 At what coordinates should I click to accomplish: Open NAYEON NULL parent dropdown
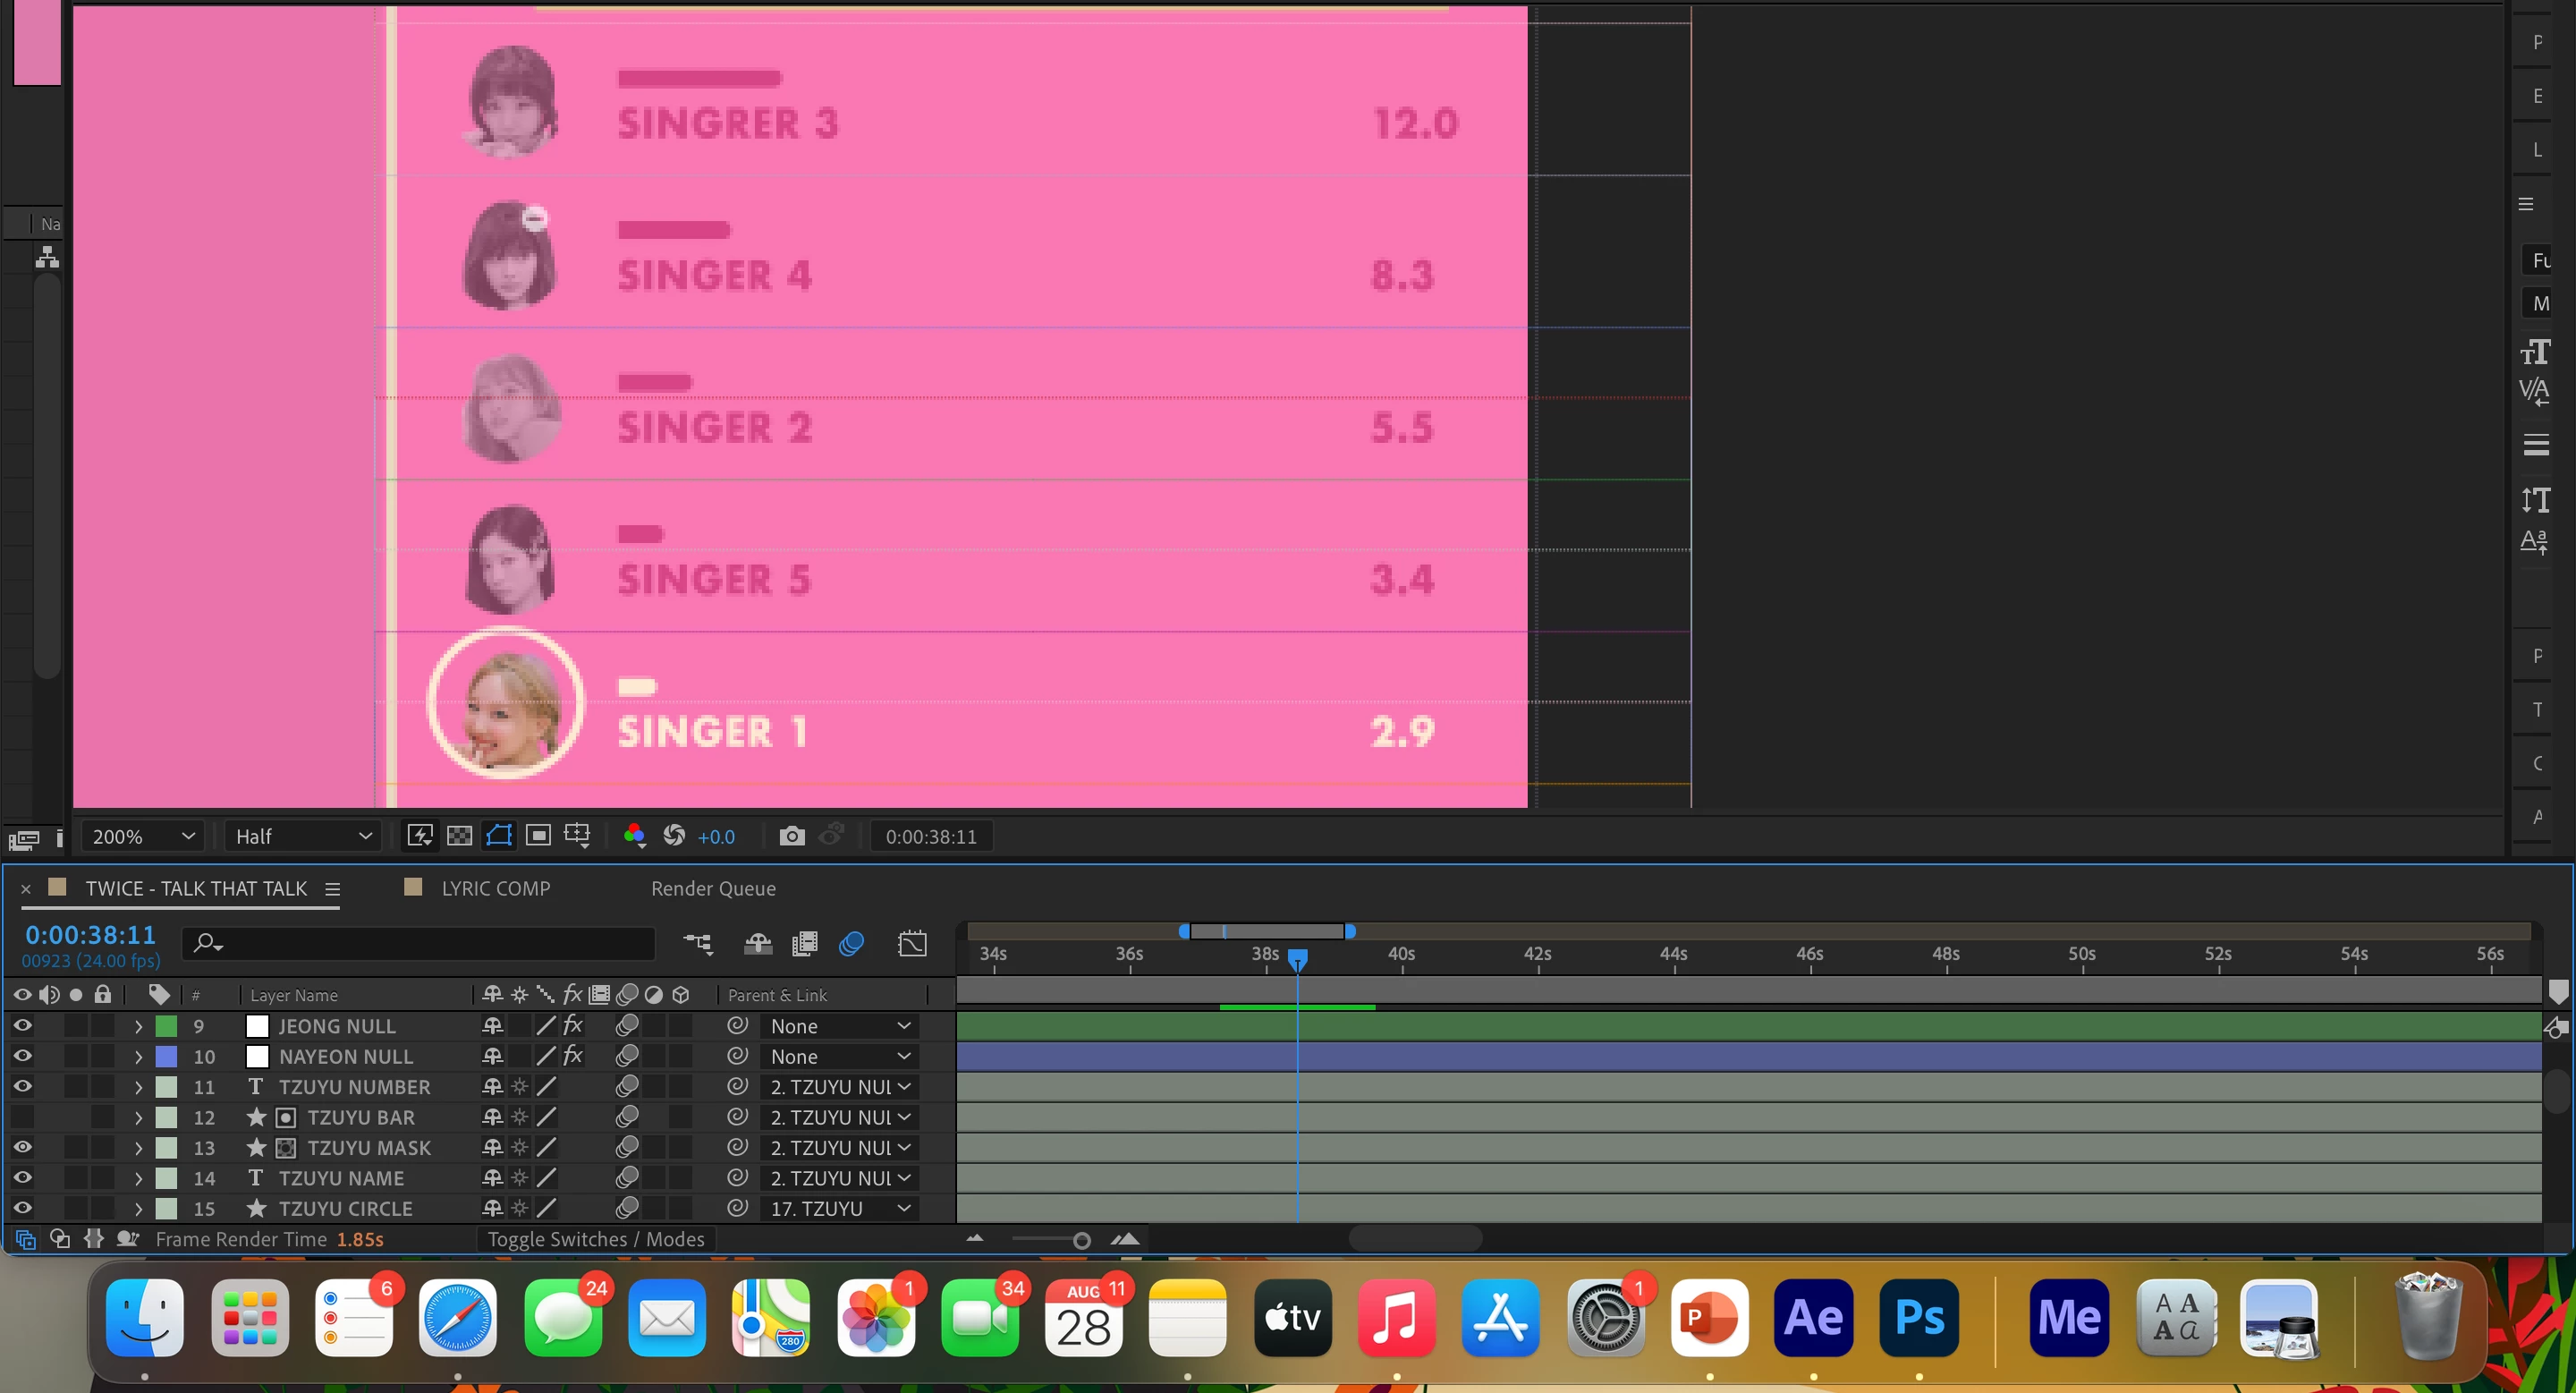coord(839,1057)
